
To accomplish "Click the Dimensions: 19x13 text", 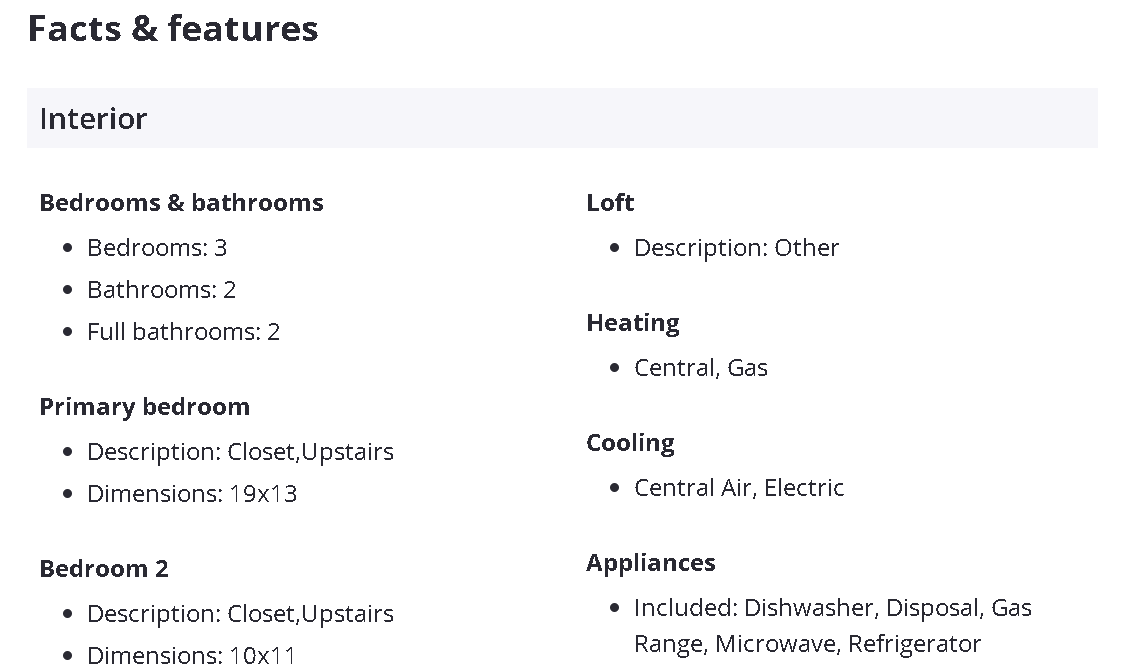I will (192, 494).
